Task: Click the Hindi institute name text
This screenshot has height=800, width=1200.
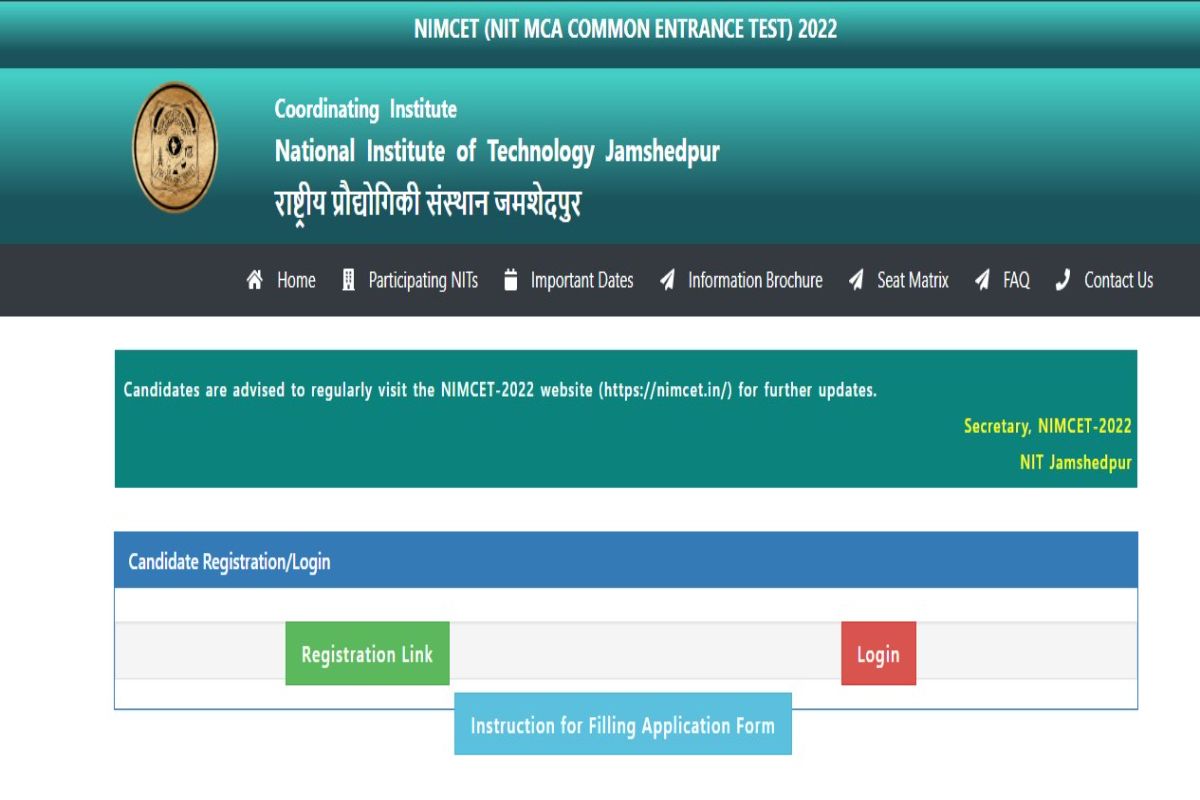Action: pyautogui.click(x=428, y=201)
